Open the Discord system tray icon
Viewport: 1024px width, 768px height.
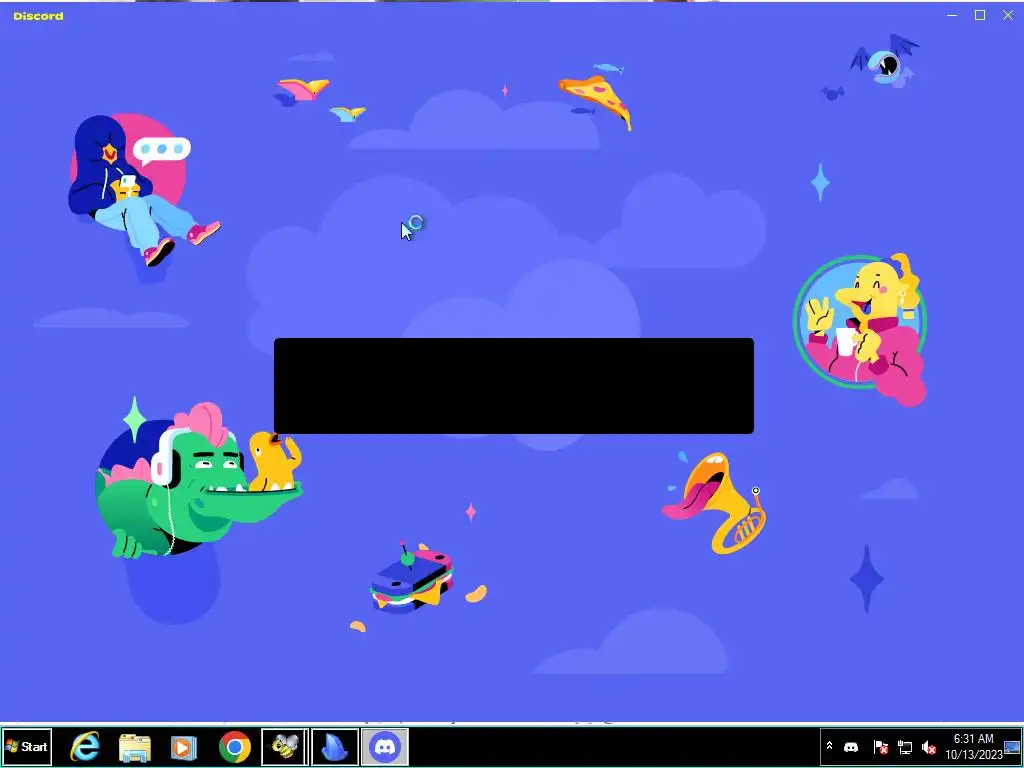pos(851,746)
